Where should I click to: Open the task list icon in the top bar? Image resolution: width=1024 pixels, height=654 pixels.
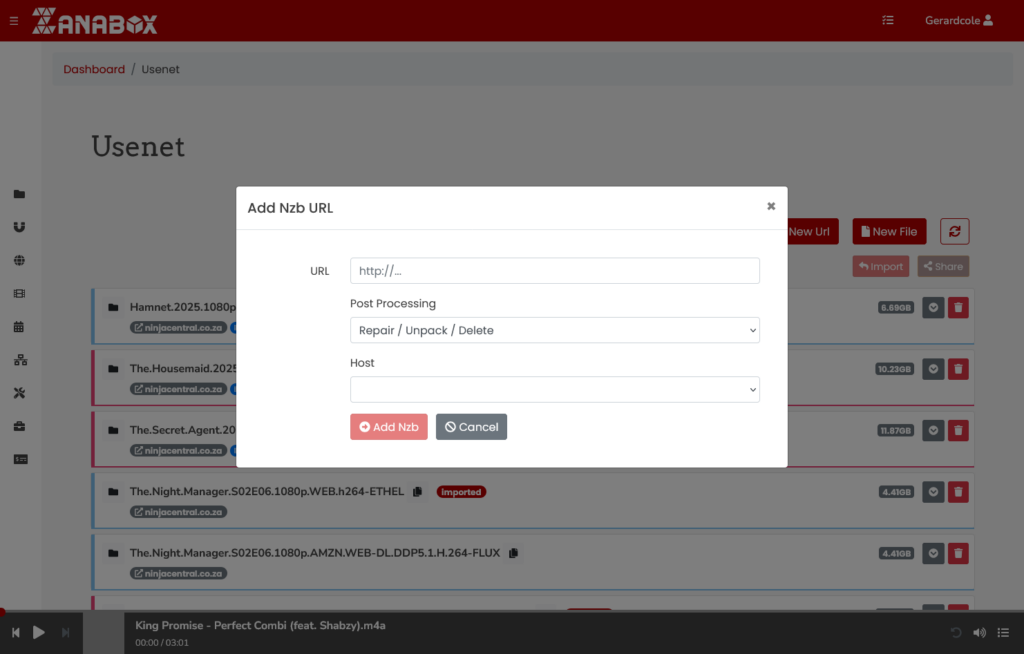tap(887, 20)
